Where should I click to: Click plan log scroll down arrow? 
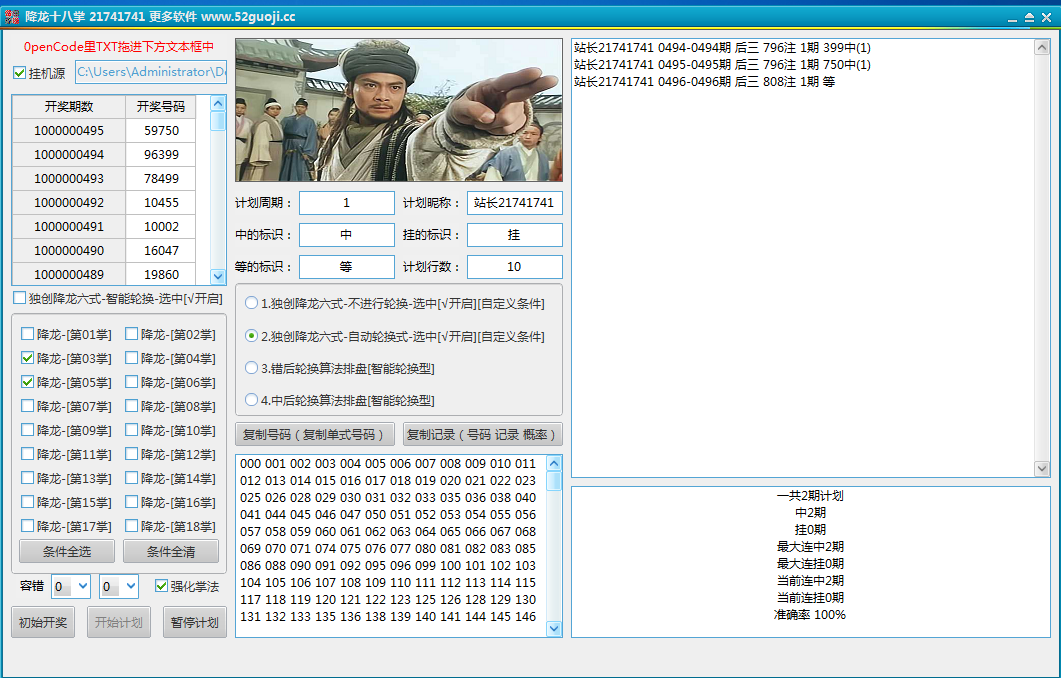(1042, 468)
